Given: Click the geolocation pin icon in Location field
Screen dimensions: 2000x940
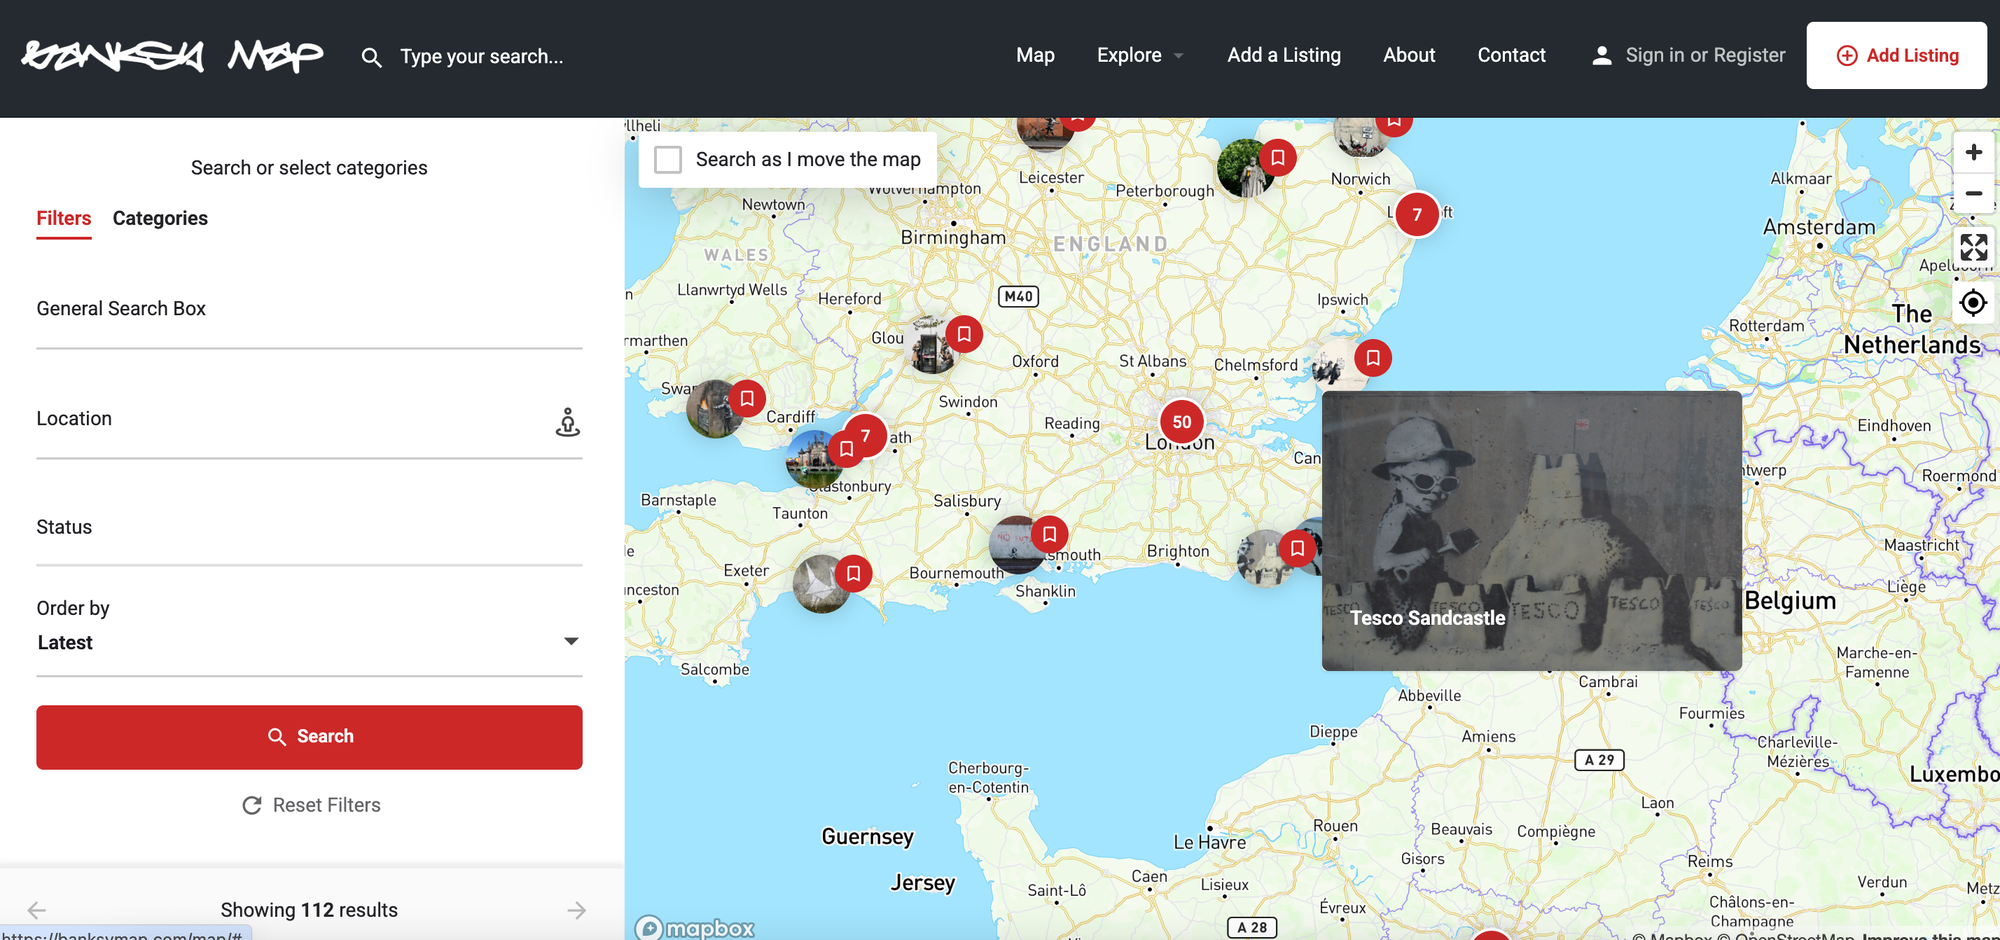Looking at the screenshot, I should tap(568, 422).
